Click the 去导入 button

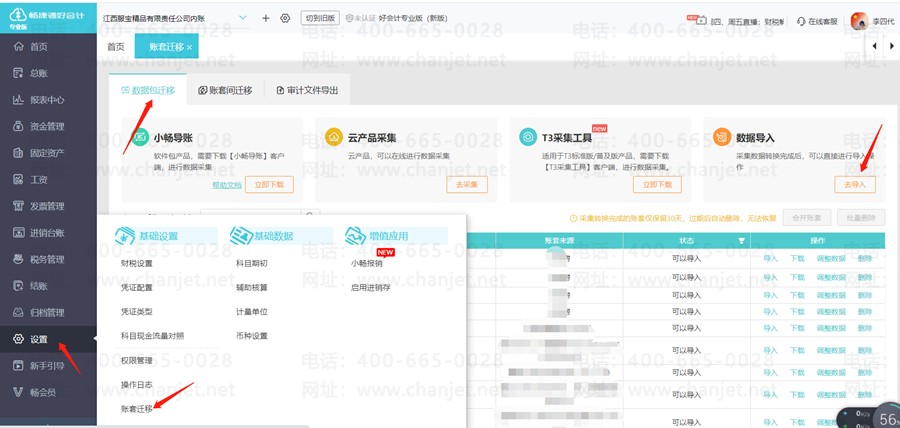855,185
